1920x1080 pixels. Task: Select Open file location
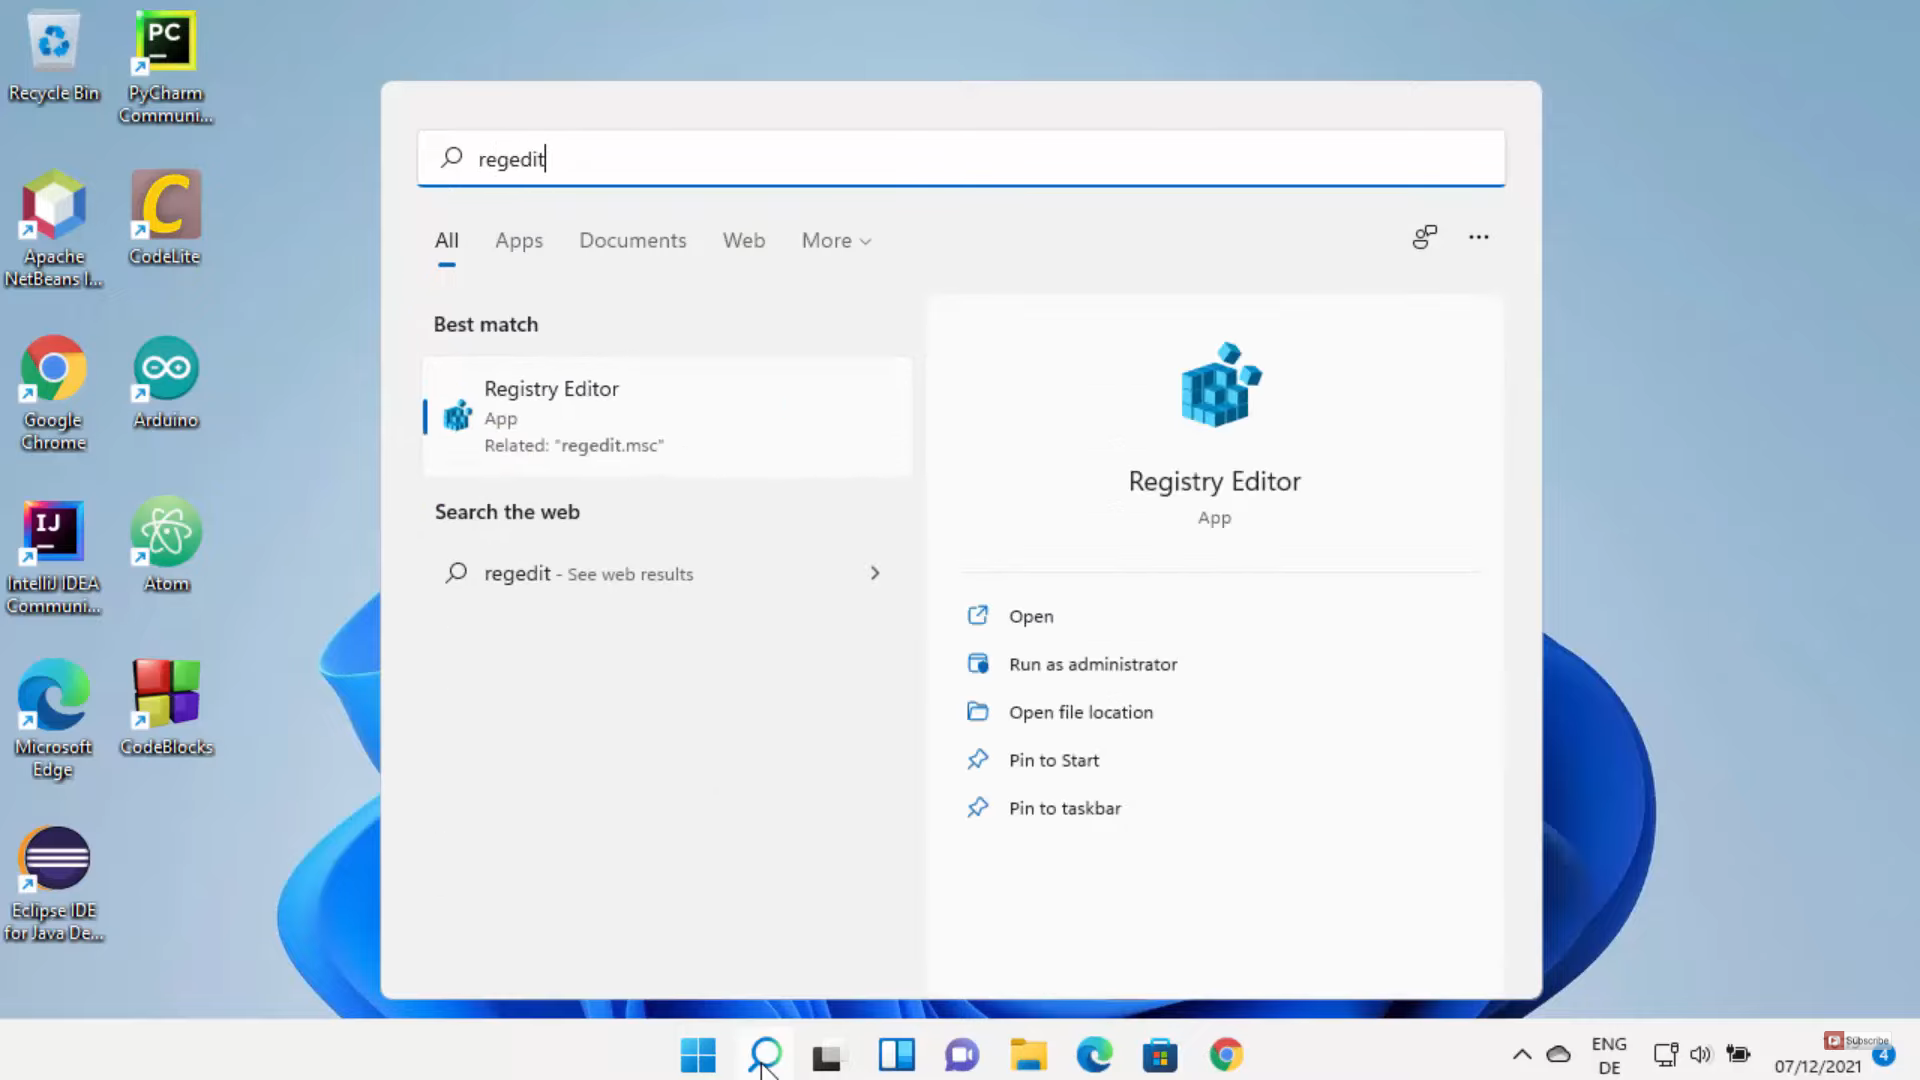coord(1080,712)
